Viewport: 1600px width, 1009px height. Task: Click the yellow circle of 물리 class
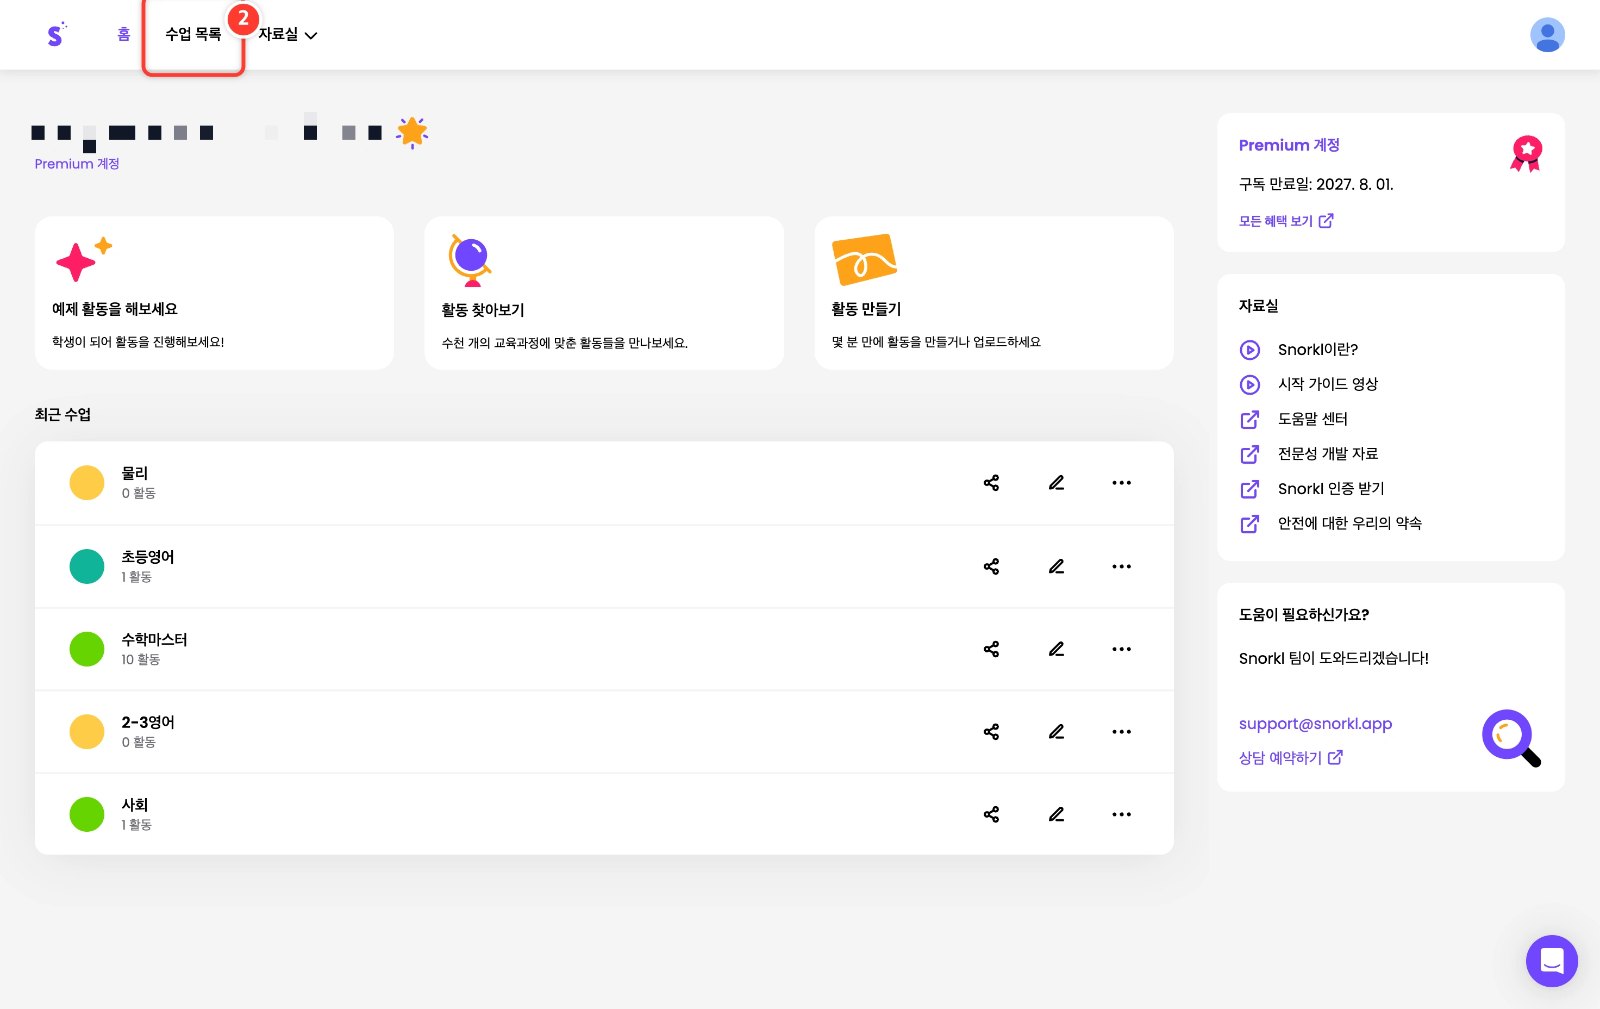pyautogui.click(x=87, y=483)
